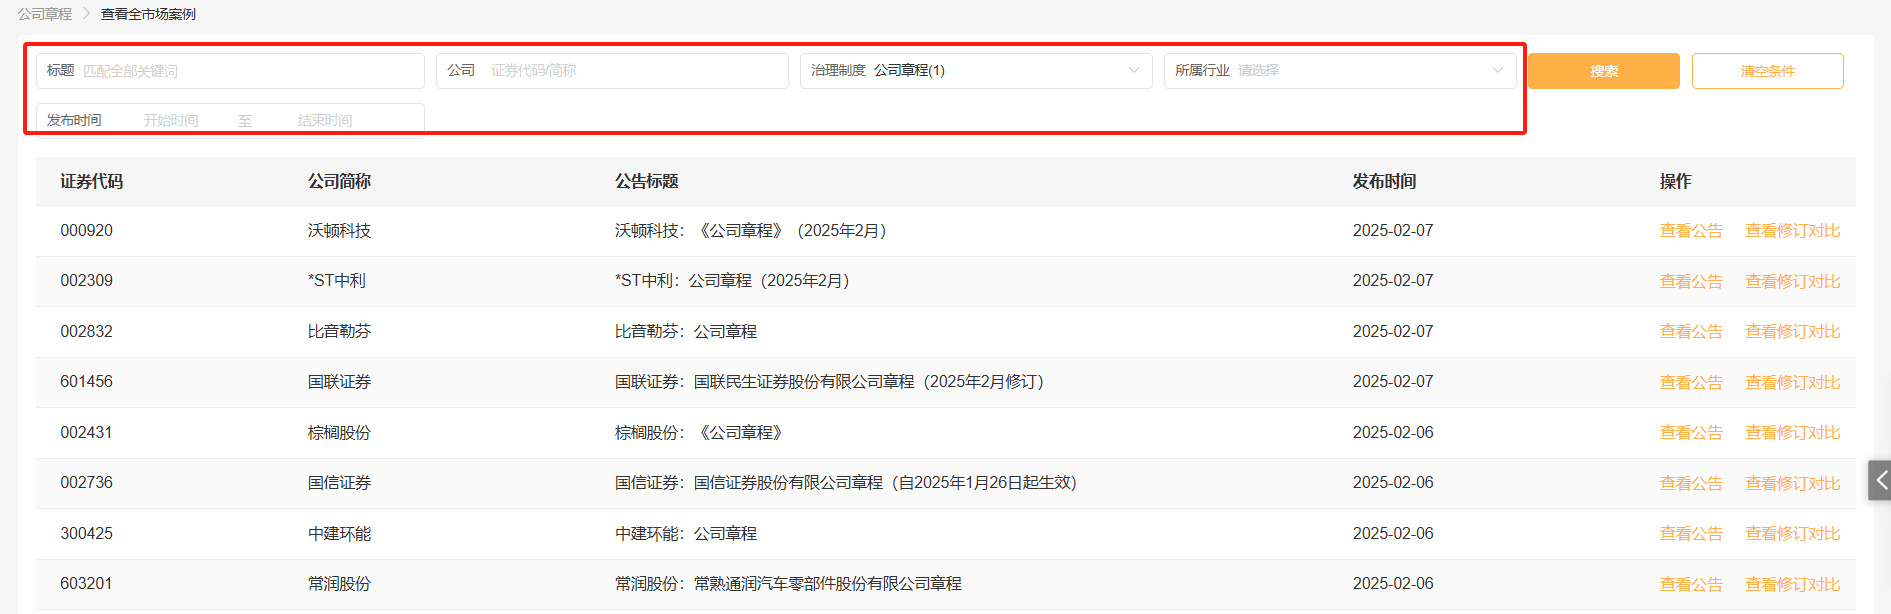
Task: Click company name 比音勒芬 in 公司简称 column
Action: [339, 332]
